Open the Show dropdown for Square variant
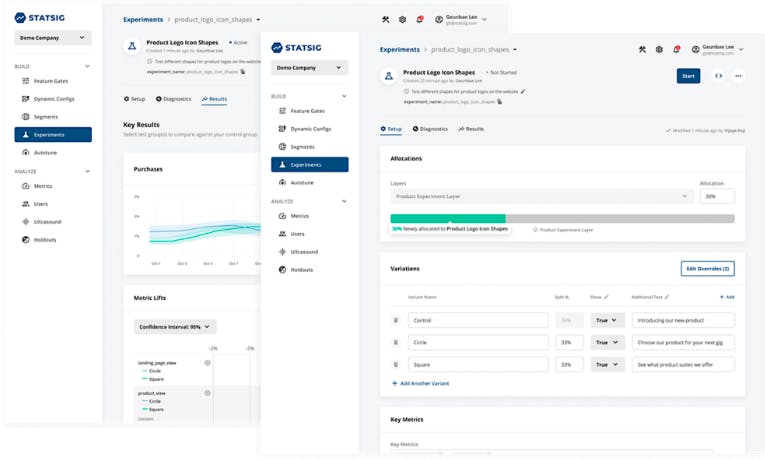Image resolution: width=765 pixels, height=460 pixels. coord(608,365)
